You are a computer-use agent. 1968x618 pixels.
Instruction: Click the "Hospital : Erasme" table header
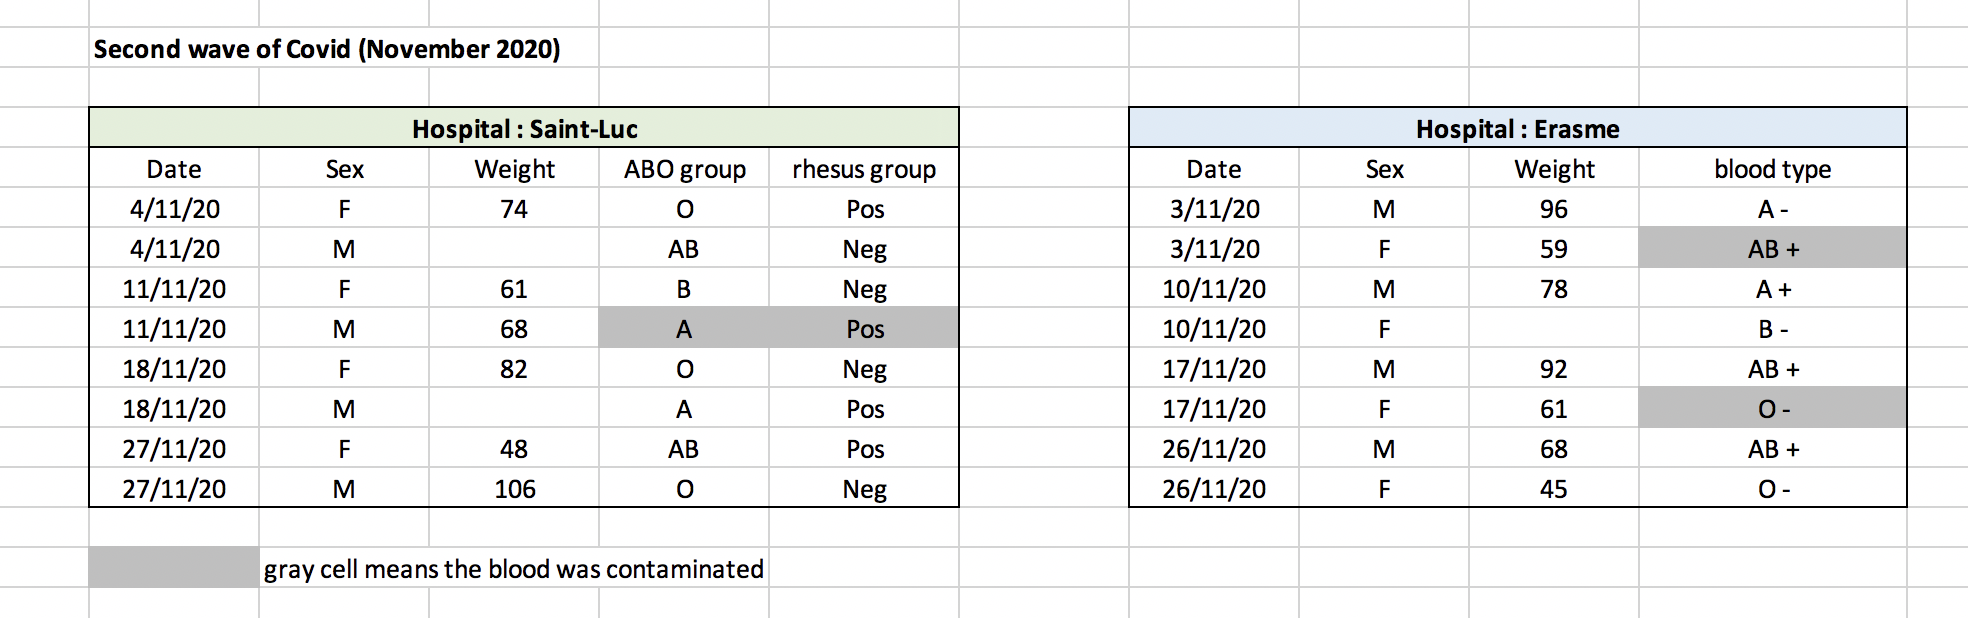[x=1517, y=129]
